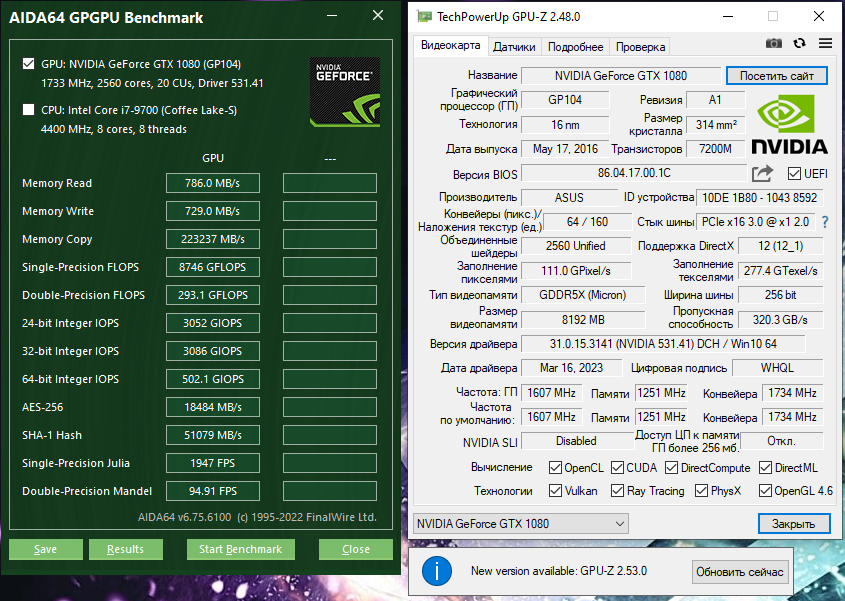845x601 pixels.
Task: Click the GPU-Z refresh icon
Action: pos(799,43)
